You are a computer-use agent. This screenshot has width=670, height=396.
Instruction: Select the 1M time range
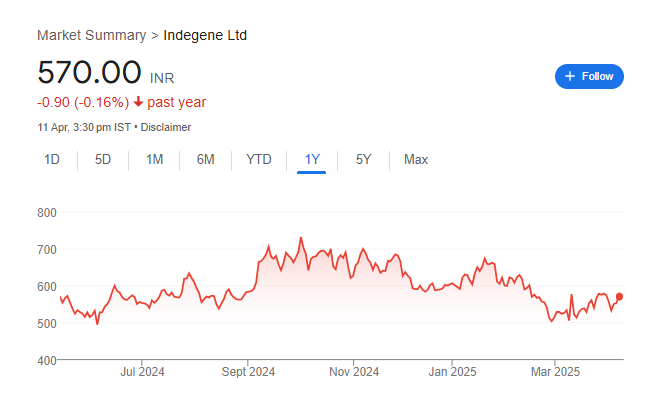154,160
